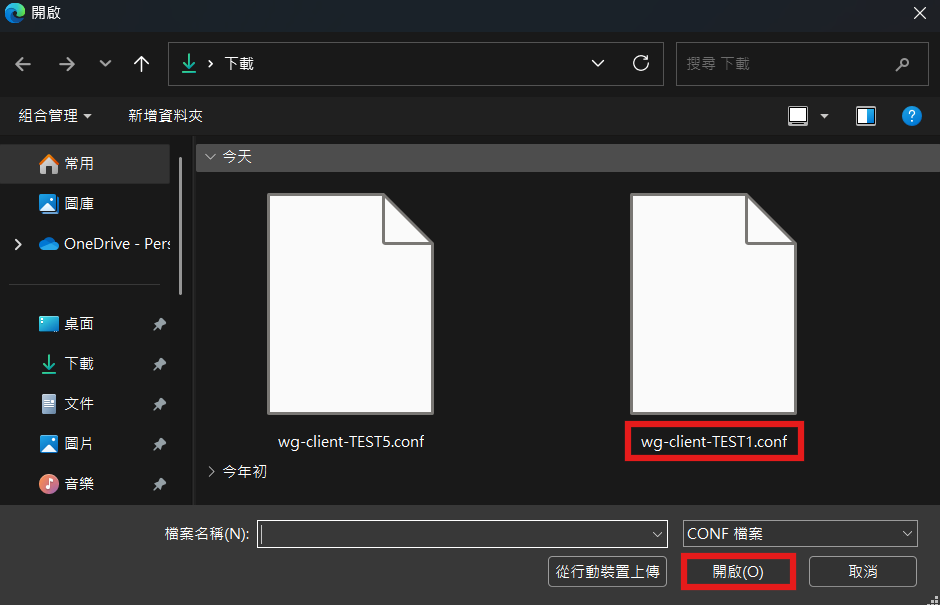The width and height of the screenshot is (940, 605).
Task: Expand the OneDrive tree node
Action: 18,244
